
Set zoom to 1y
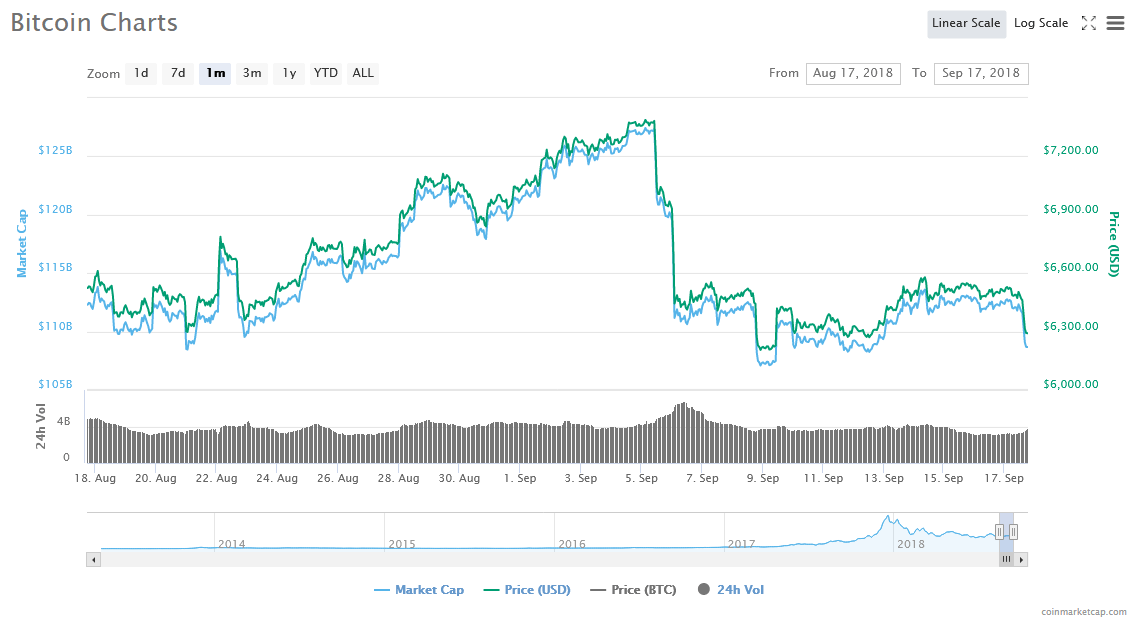coord(289,73)
